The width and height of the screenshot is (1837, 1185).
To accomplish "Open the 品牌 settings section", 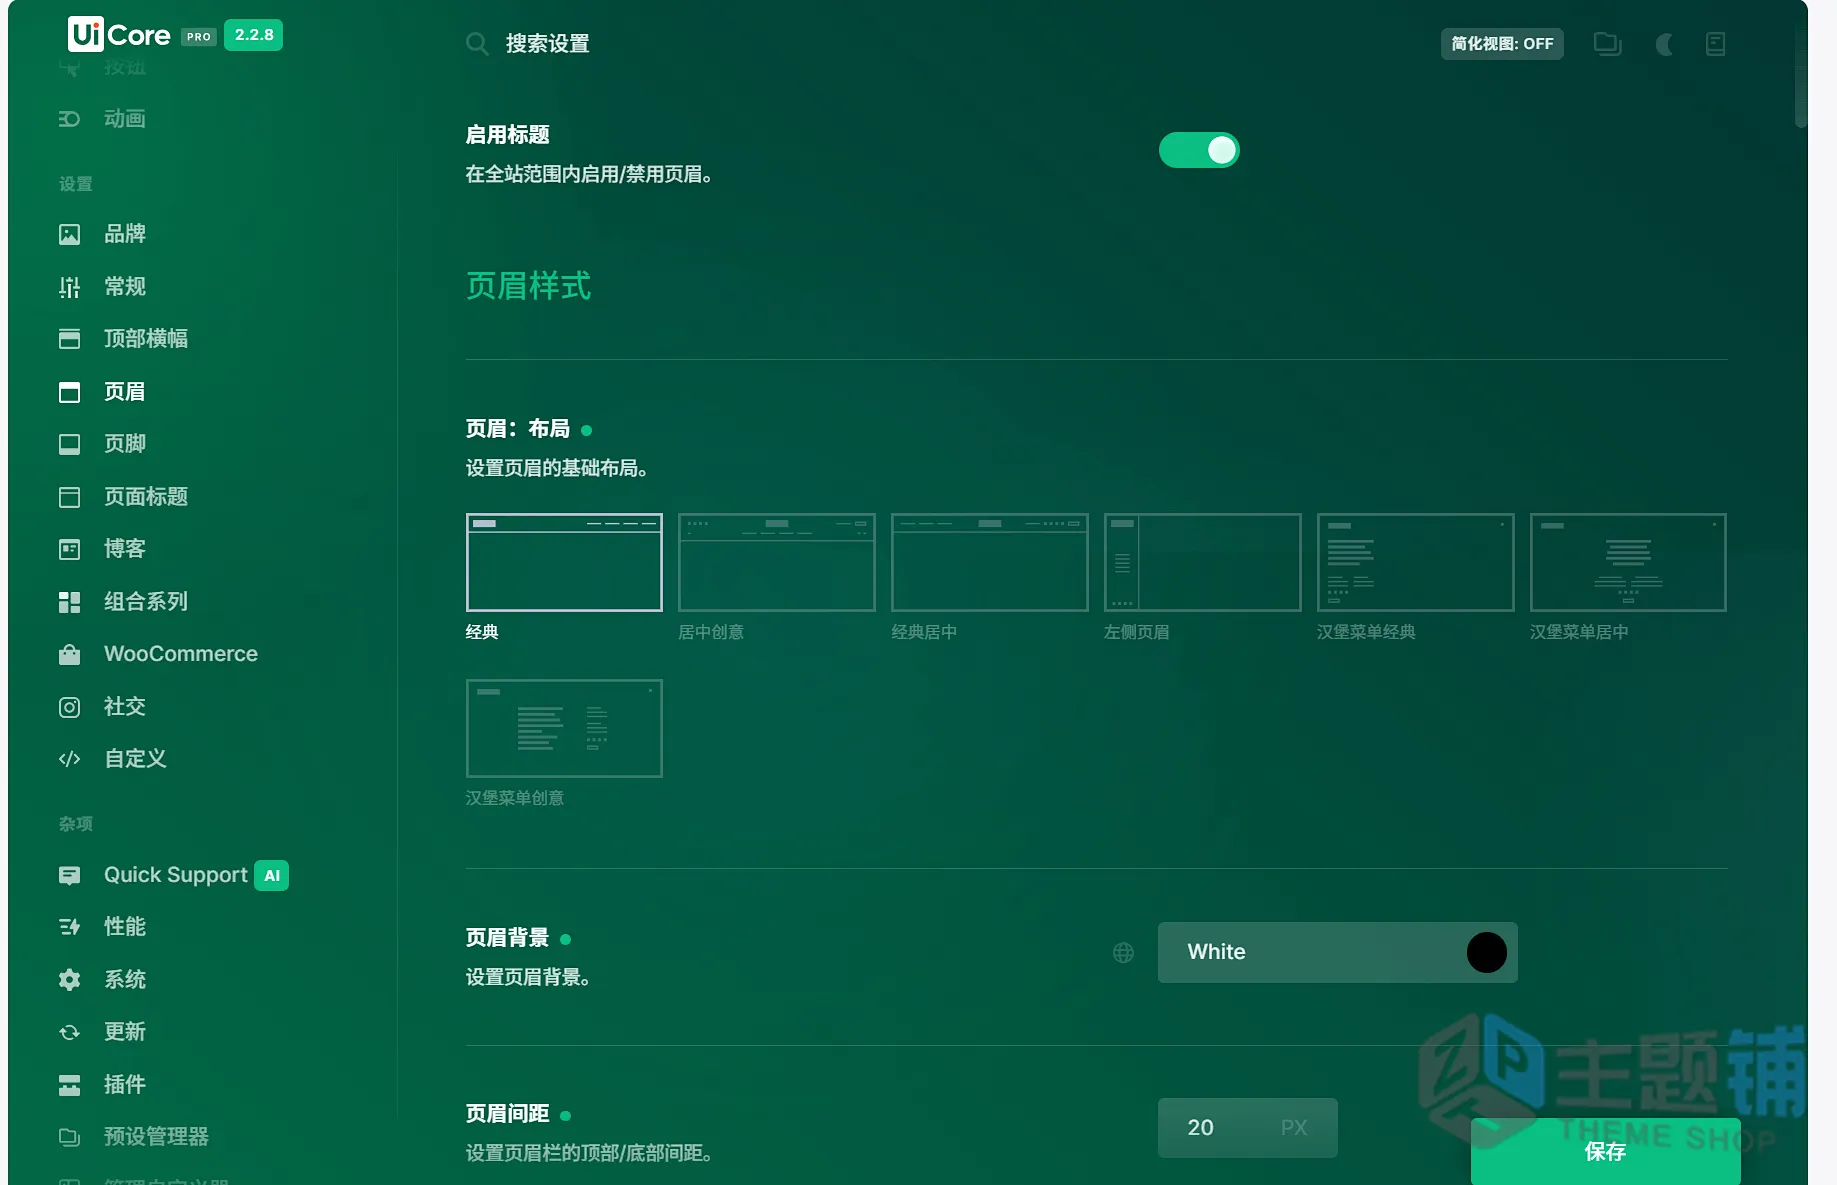I will 125,234.
